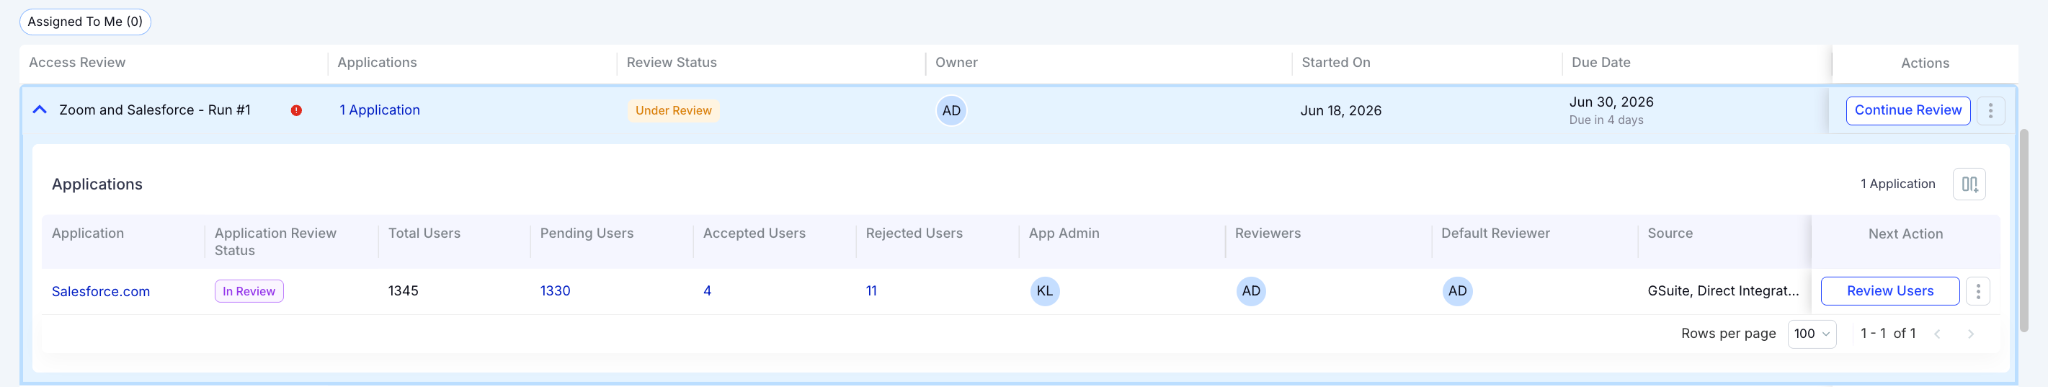Click the Due Date column header
Screen dimensions: 2048x387
click(1601, 62)
